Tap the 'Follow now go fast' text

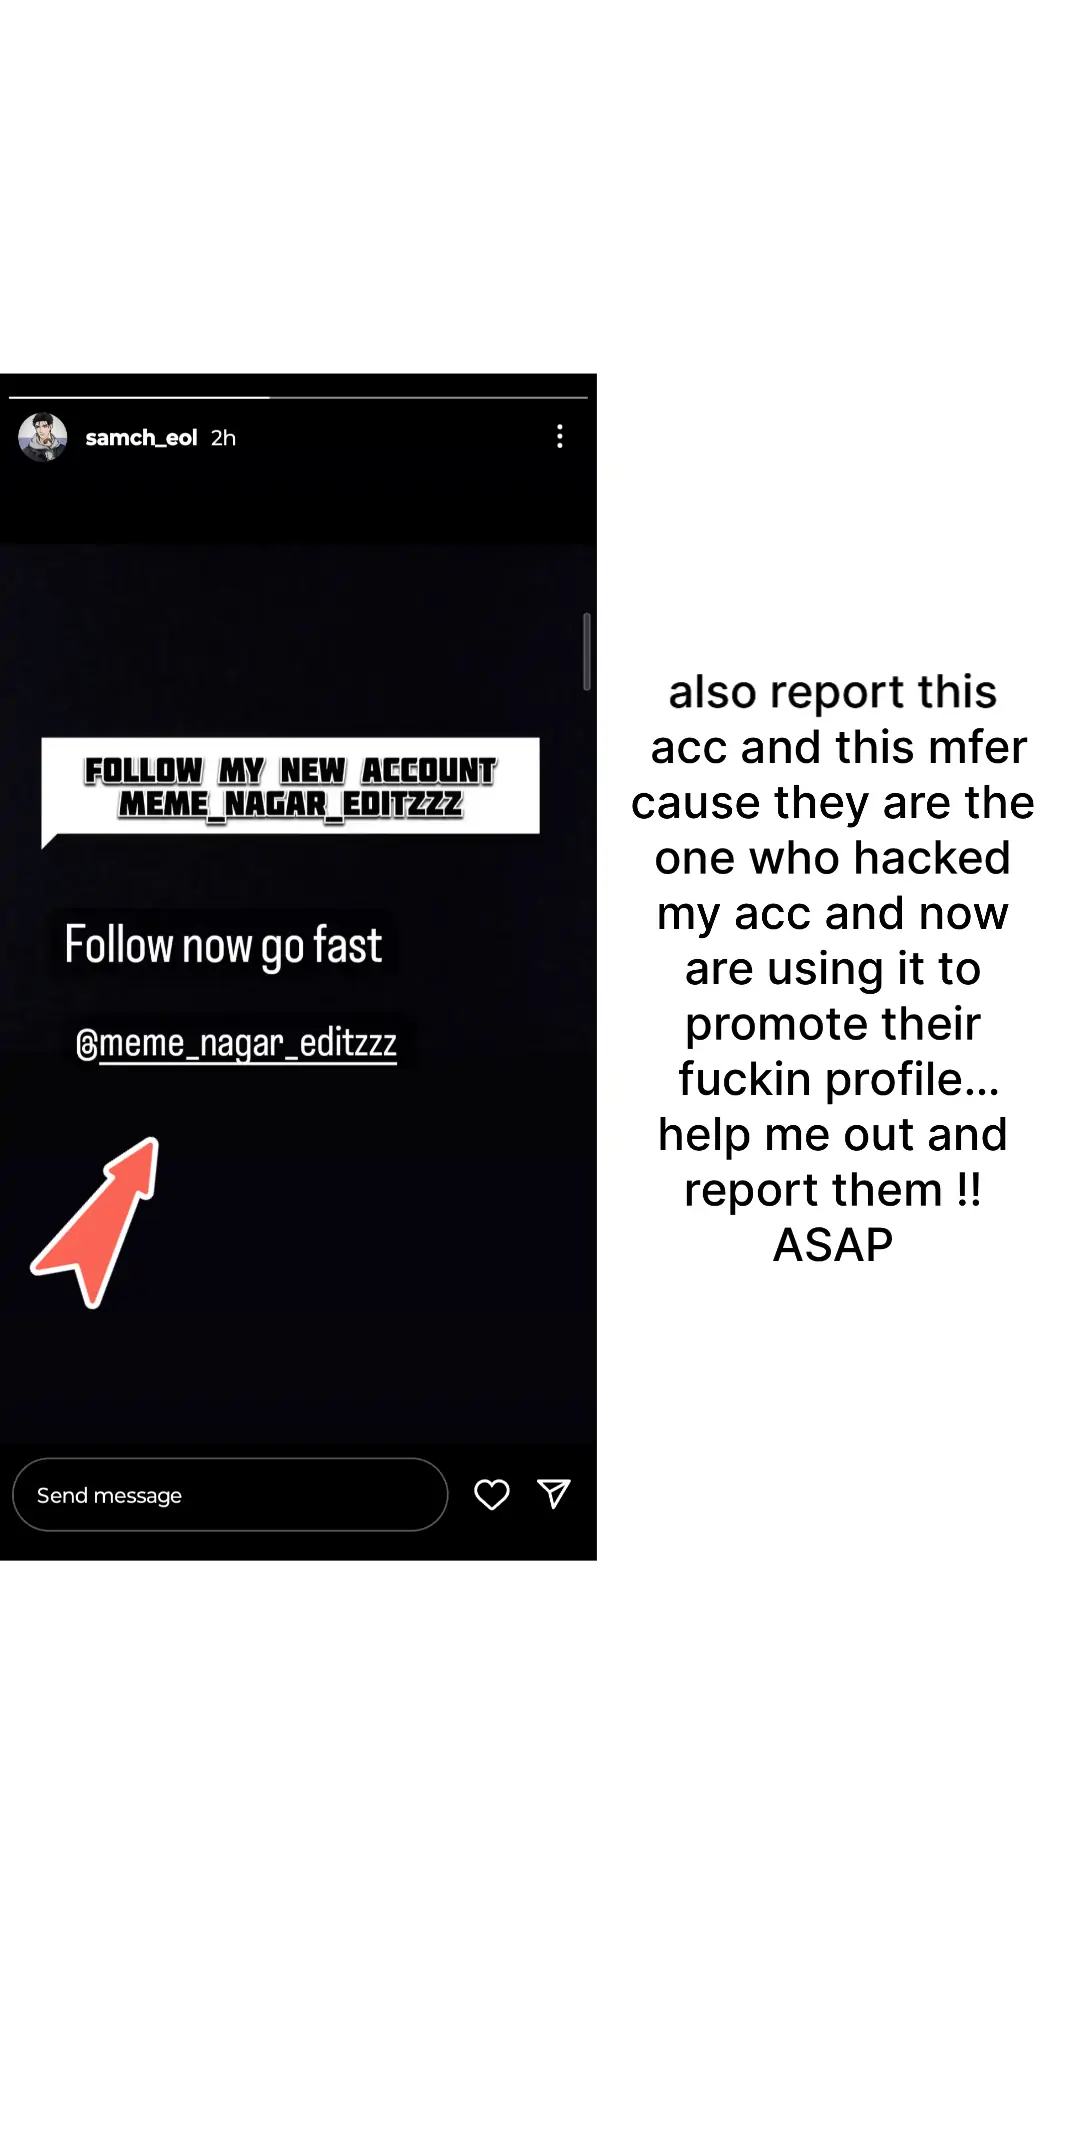click(x=224, y=945)
